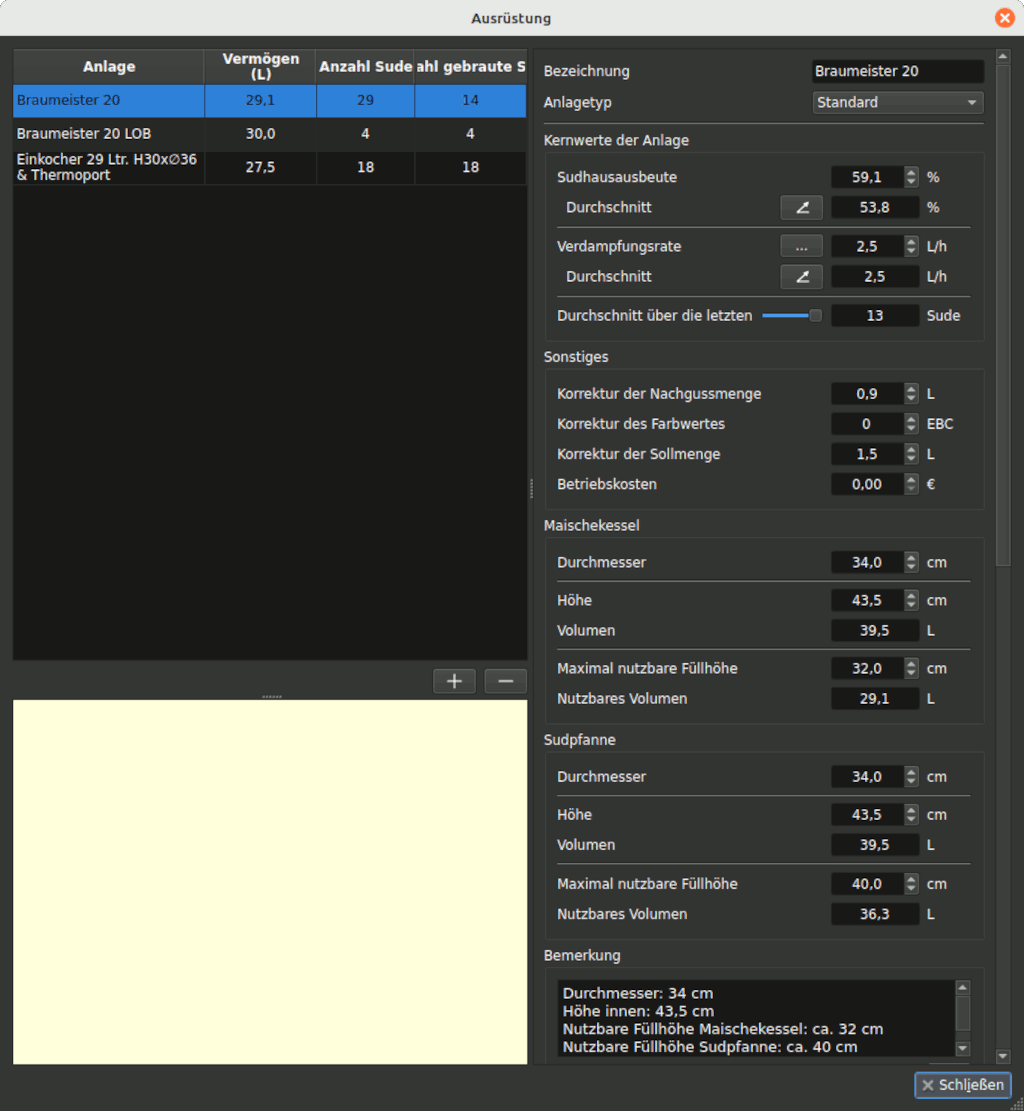Screen dimensions: 1024x1111
Task: Select Braumeister 20 LOB row
Action: click(110, 134)
